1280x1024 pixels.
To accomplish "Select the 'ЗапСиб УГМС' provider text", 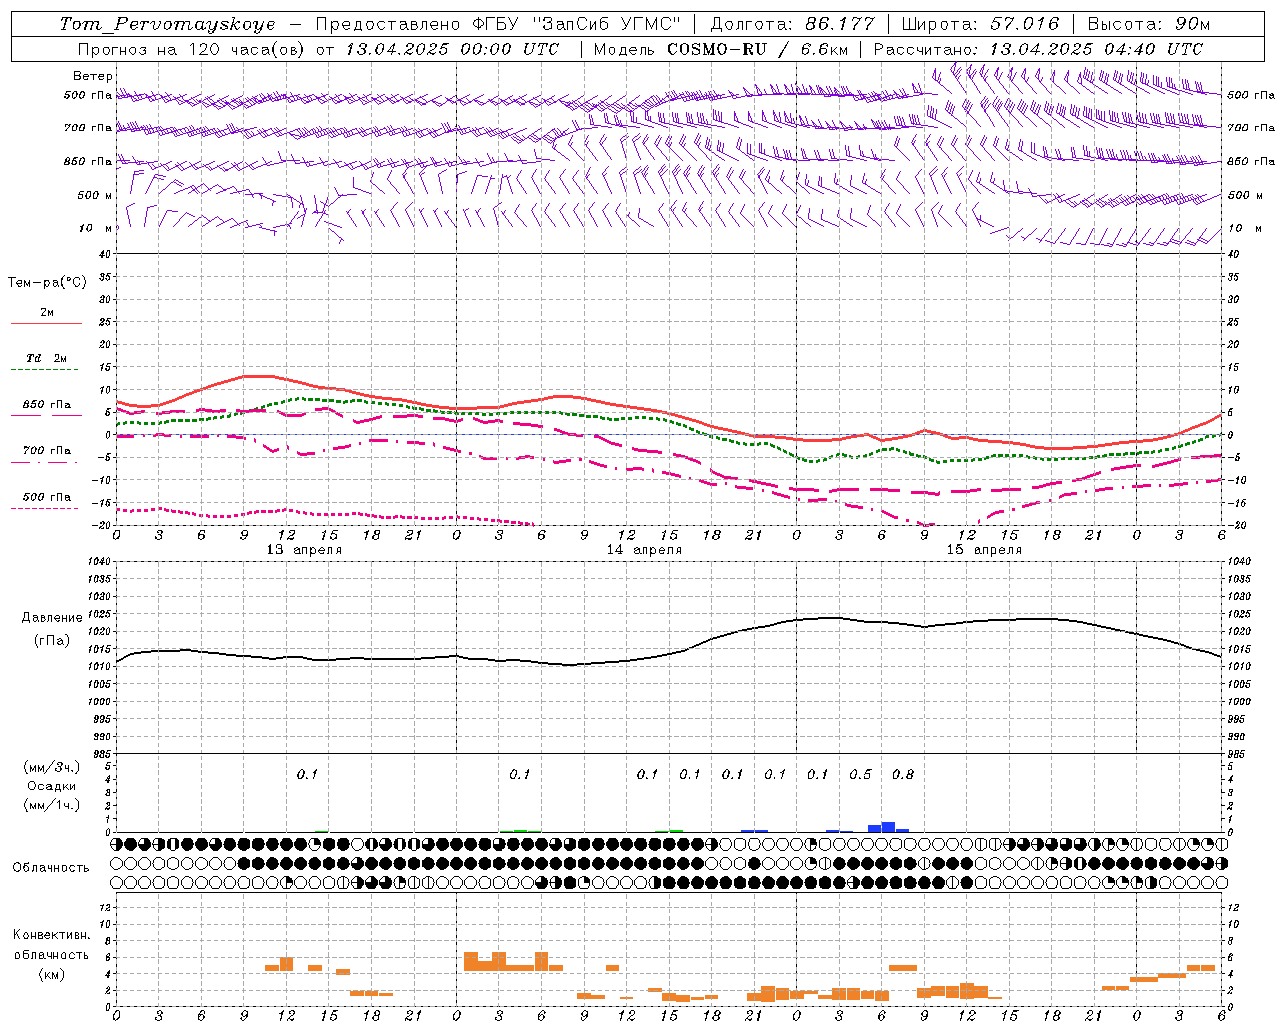I will (606, 24).
